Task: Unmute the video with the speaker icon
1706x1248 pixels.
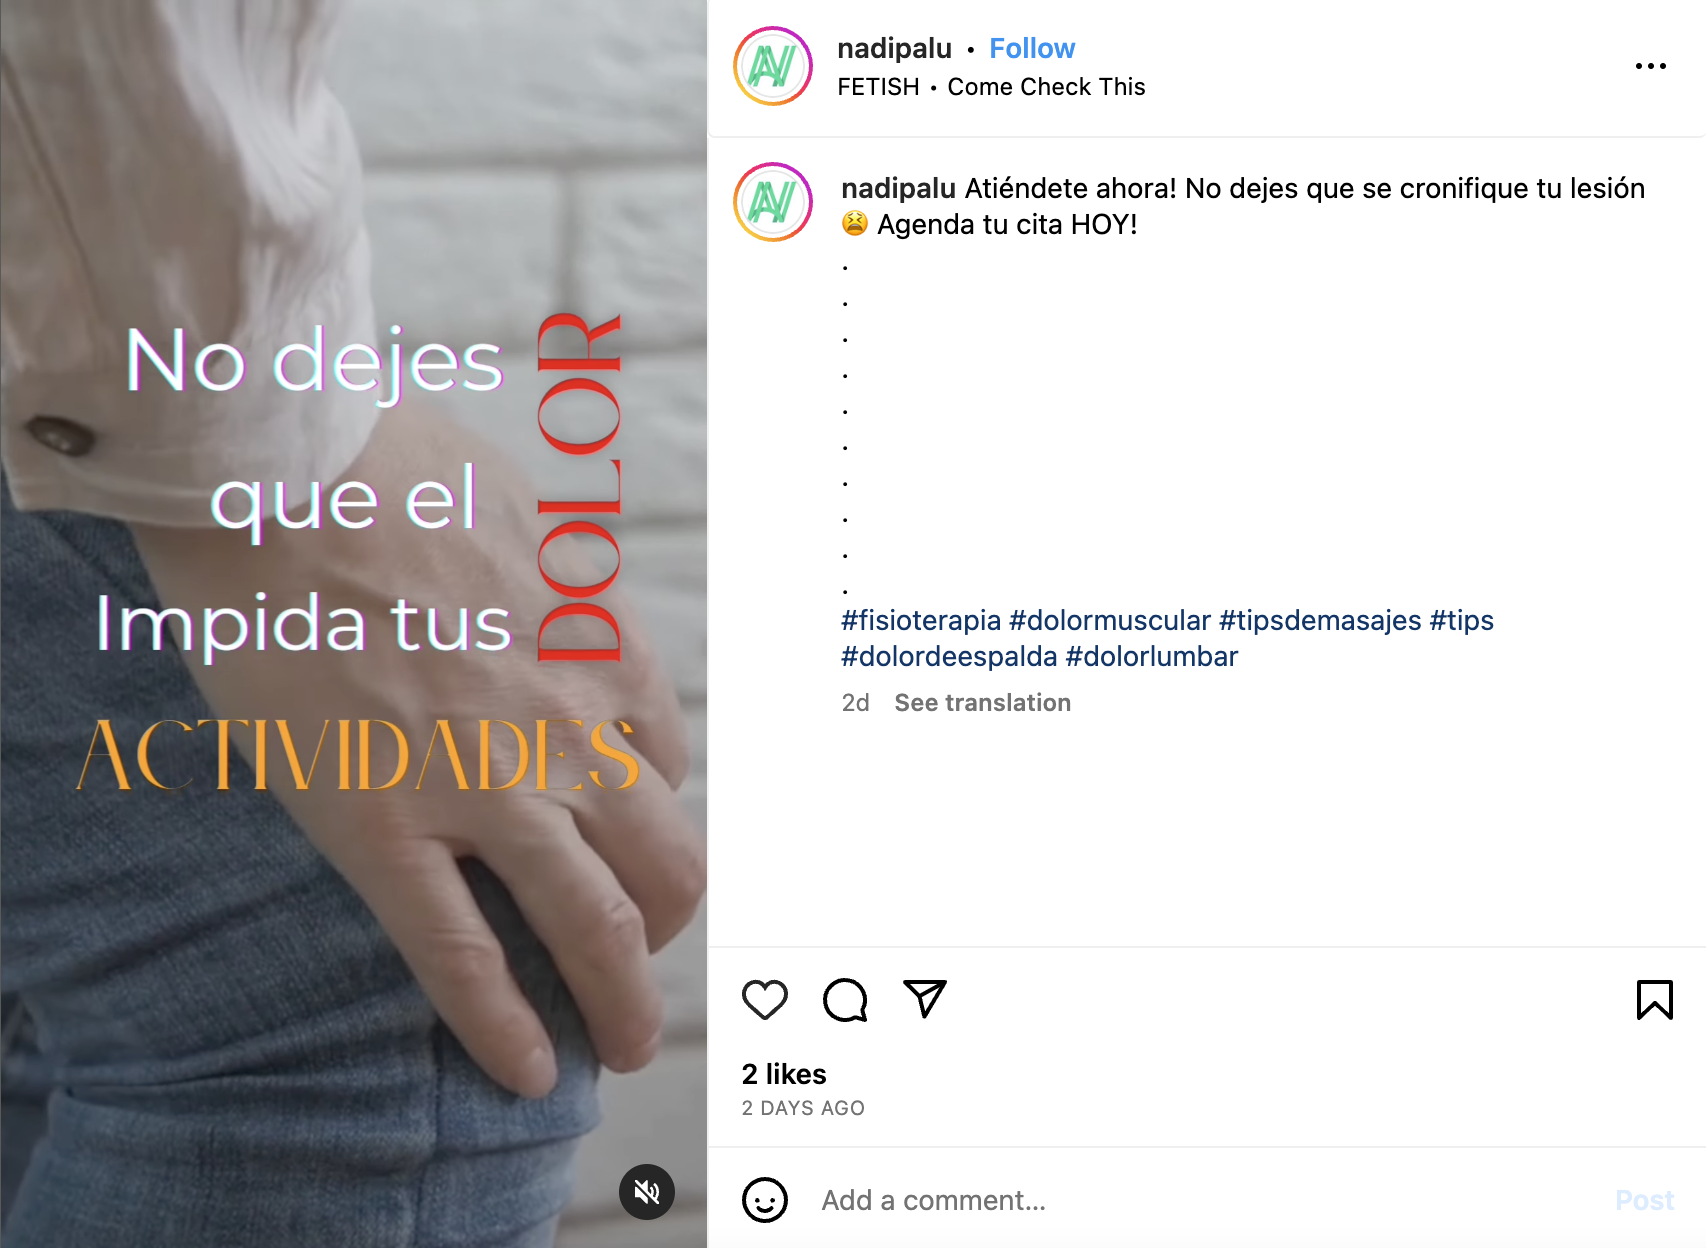Action: tap(647, 1192)
